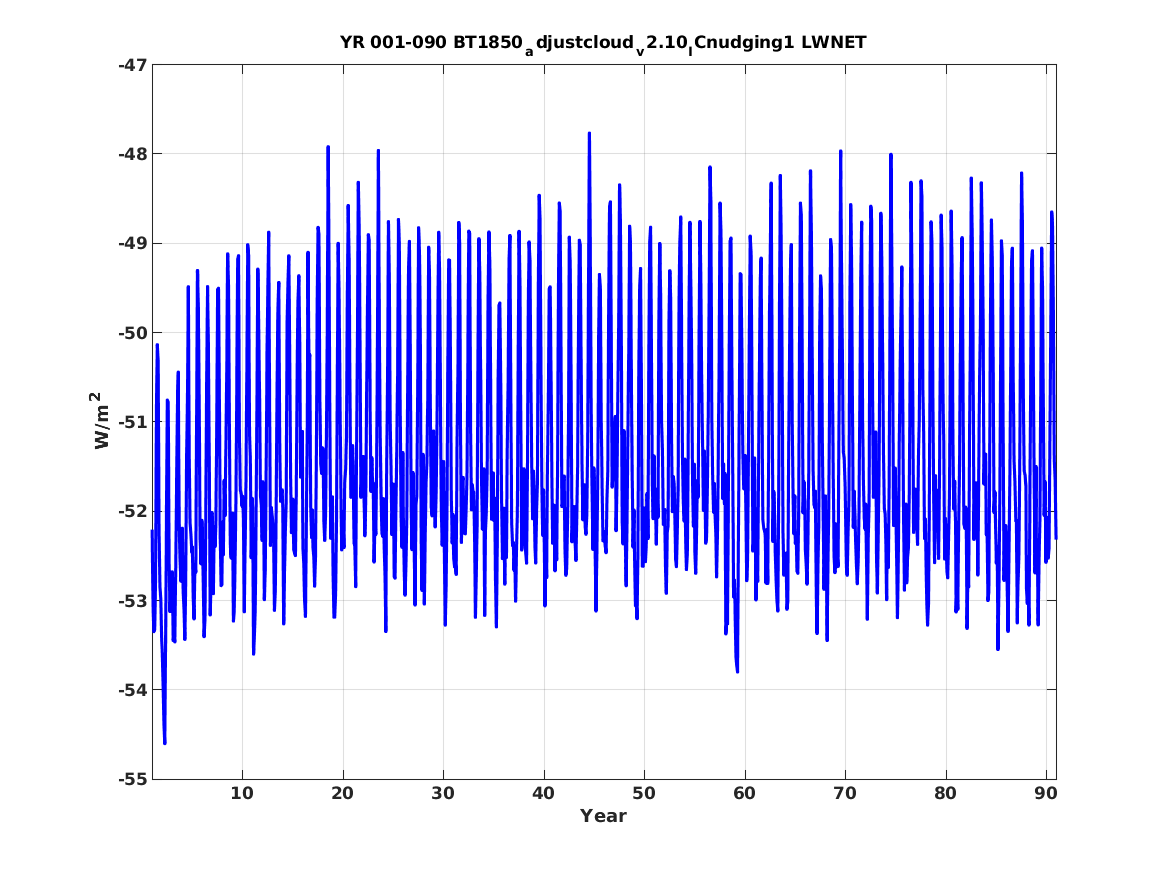Click the y-axis tick label '-55'
1167x875 pixels.
133,779
